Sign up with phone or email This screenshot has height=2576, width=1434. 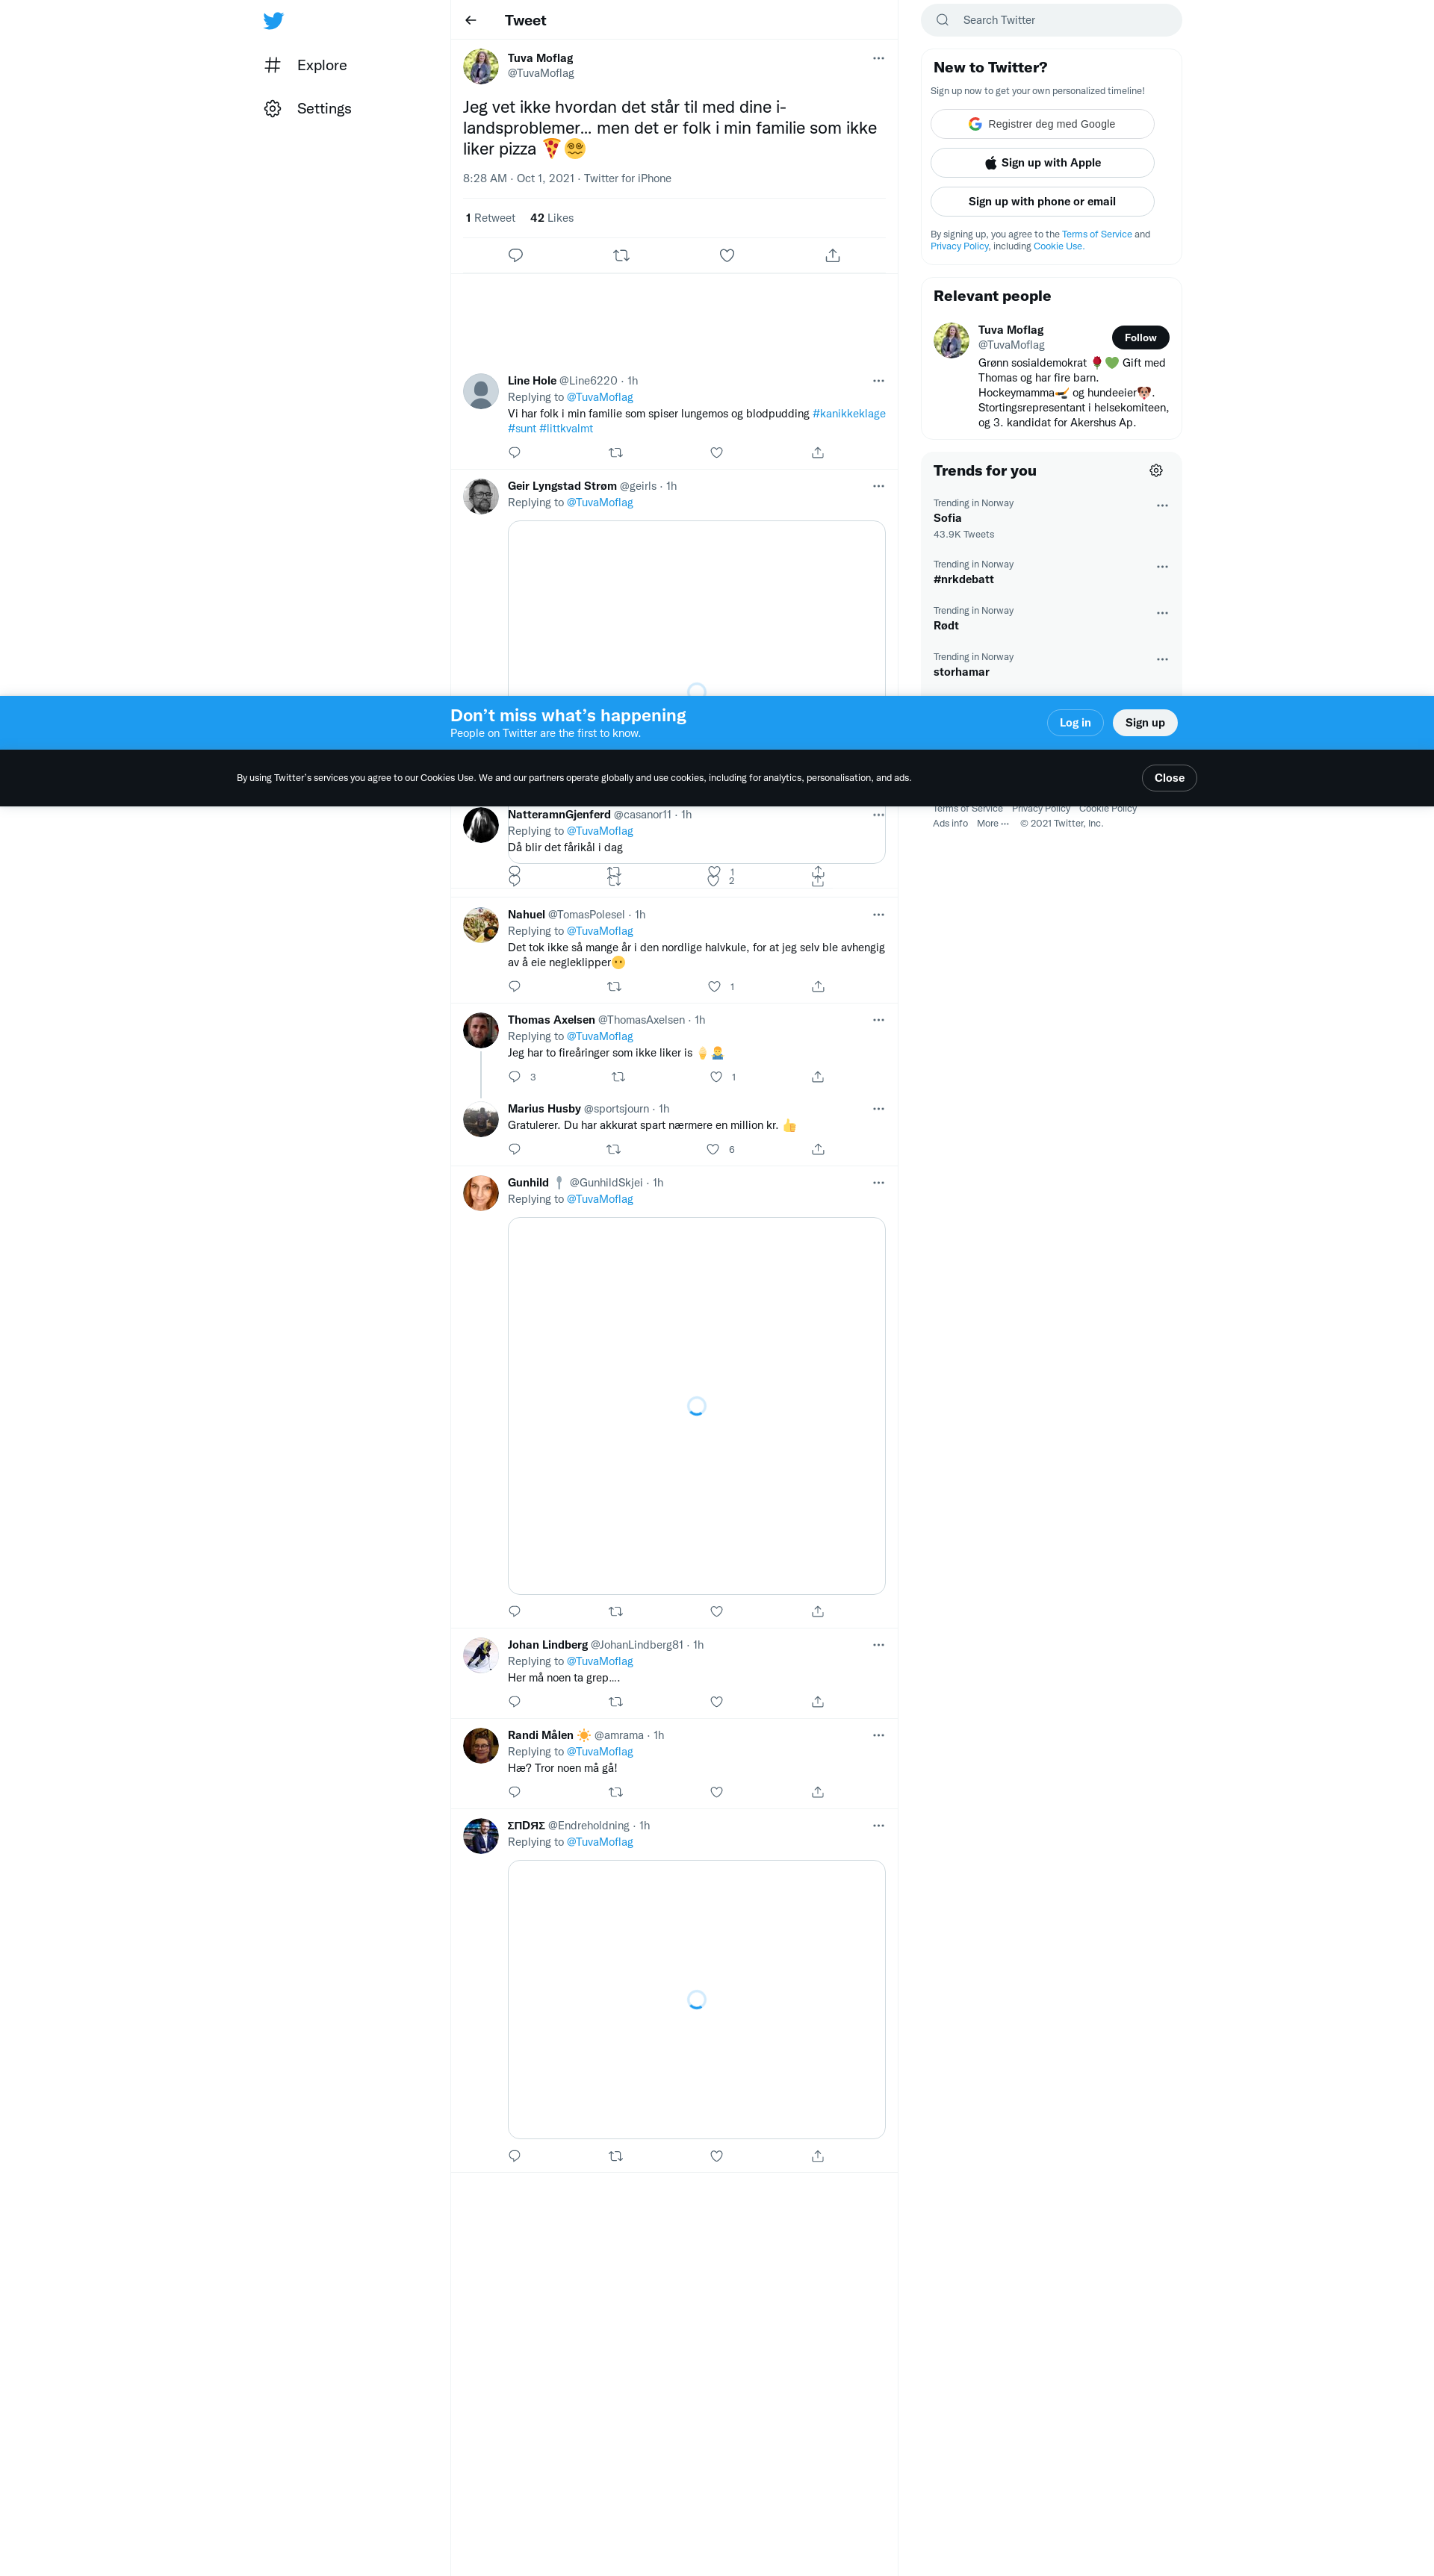[x=1042, y=201]
